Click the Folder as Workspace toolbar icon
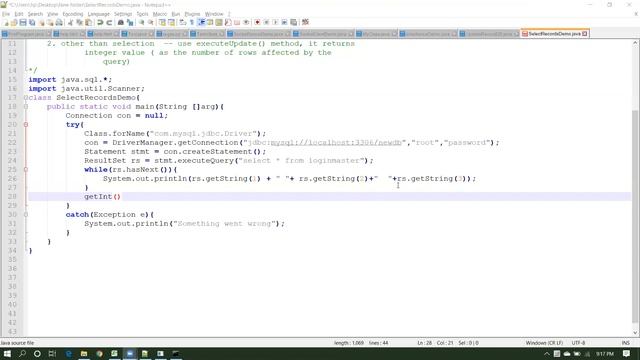Screen dimensions: 640x360 point(237,22)
